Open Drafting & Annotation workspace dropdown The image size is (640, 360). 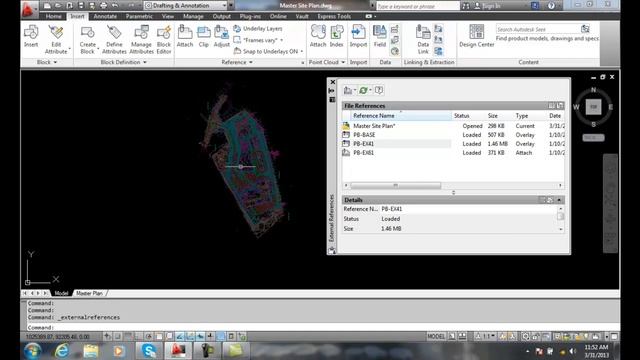click(186, 5)
